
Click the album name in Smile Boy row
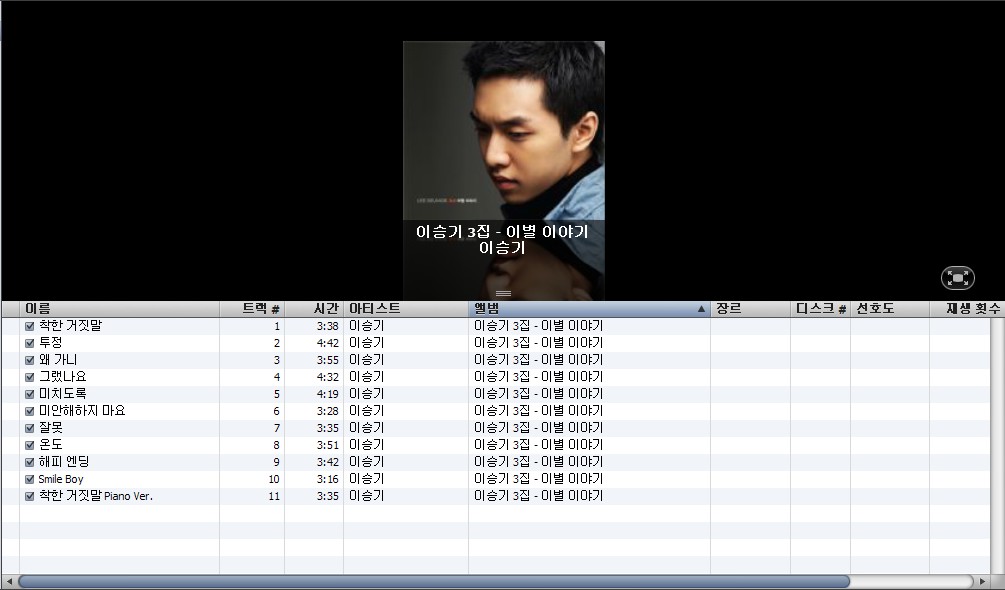coord(538,479)
